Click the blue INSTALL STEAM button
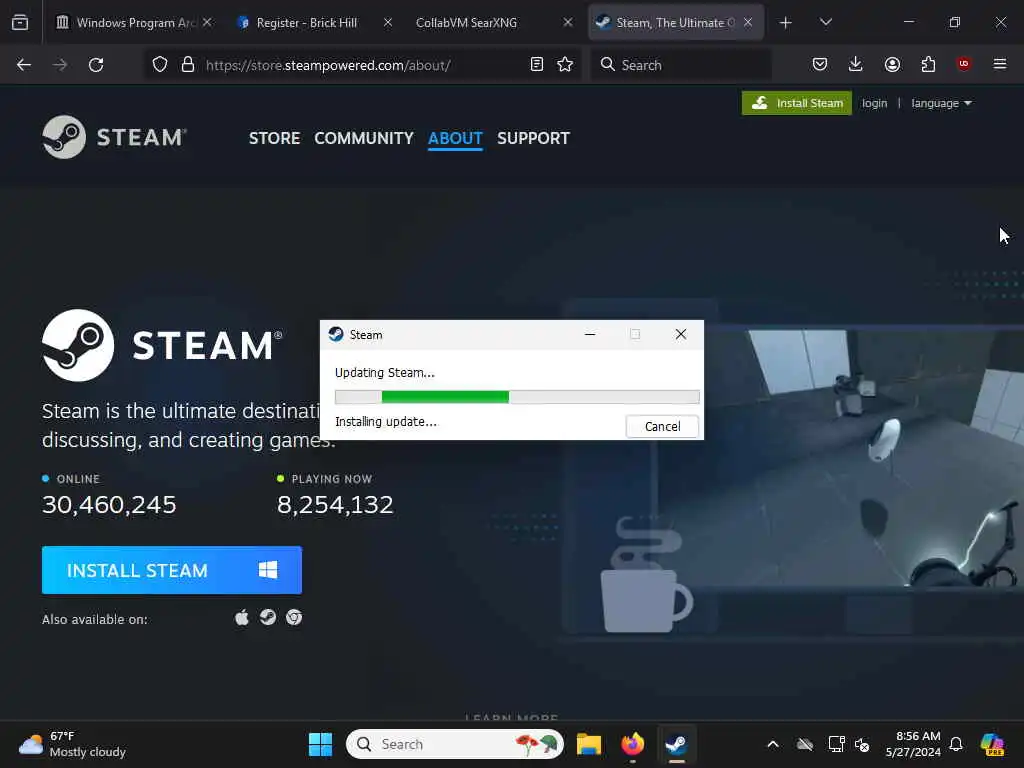The width and height of the screenshot is (1024, 768). pyautogui.click(x=172, y=570)
